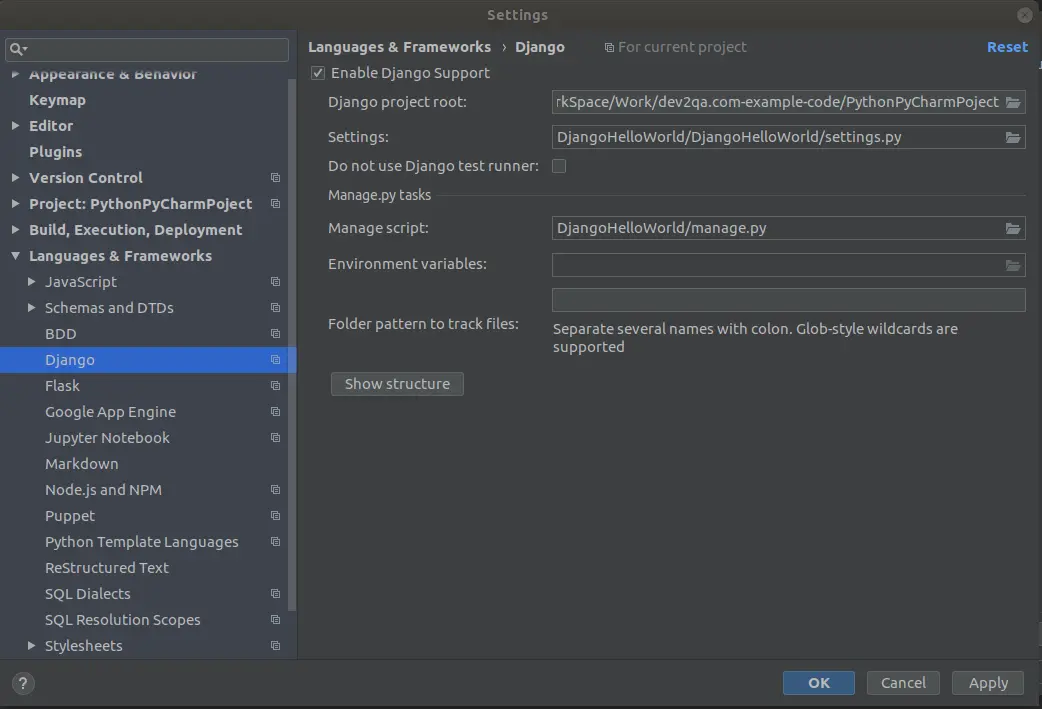Select the BDD settings item
Viewport: 1042px width, 709px height.
click(60, 334)
